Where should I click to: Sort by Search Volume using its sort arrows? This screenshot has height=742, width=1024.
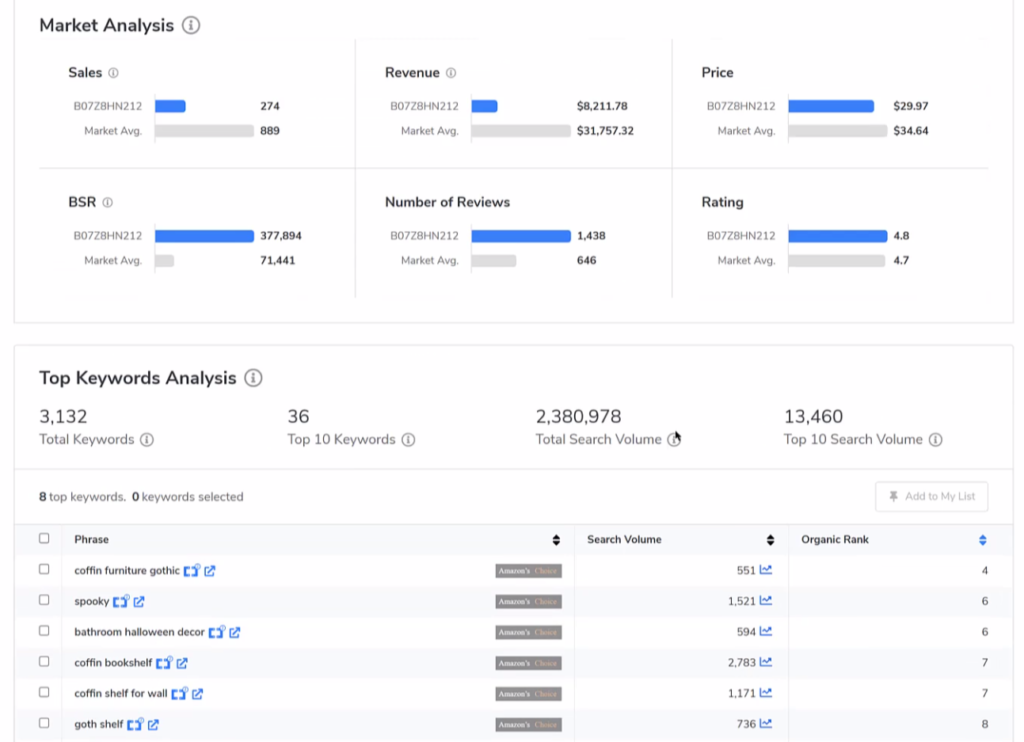[770, 540]
